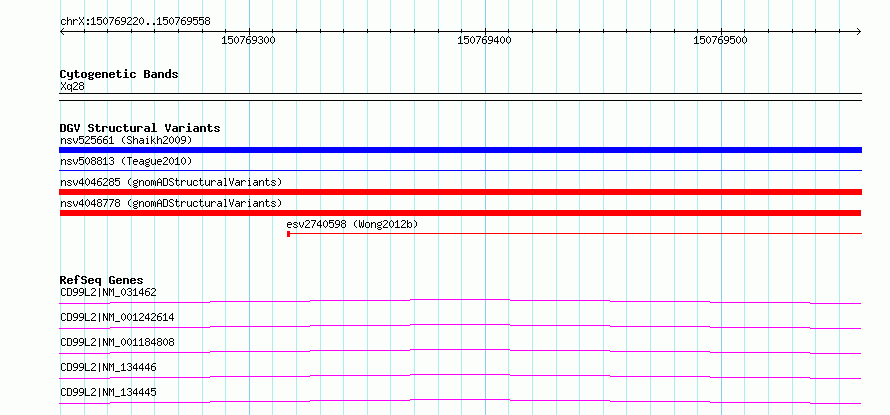
Task: Click the magenta line of NM_134446
Action: 460,376
